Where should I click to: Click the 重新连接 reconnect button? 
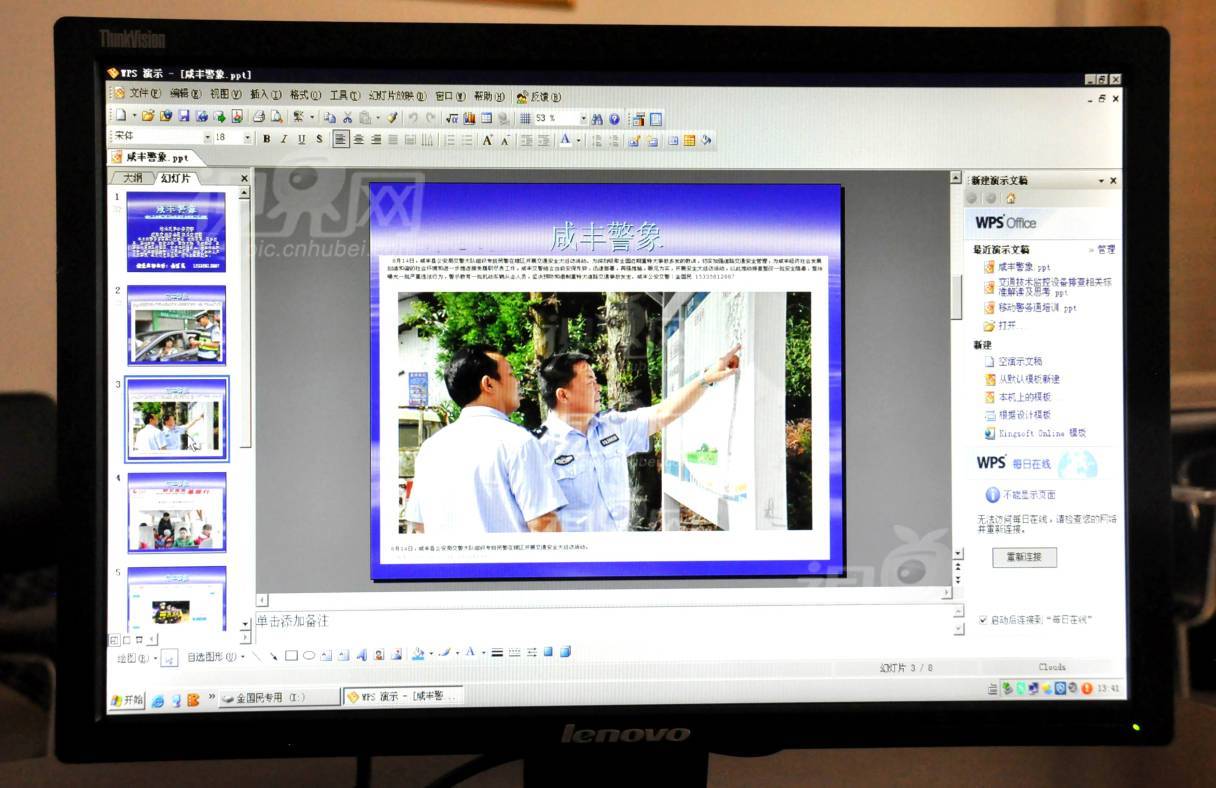[x=1024, y=558]
